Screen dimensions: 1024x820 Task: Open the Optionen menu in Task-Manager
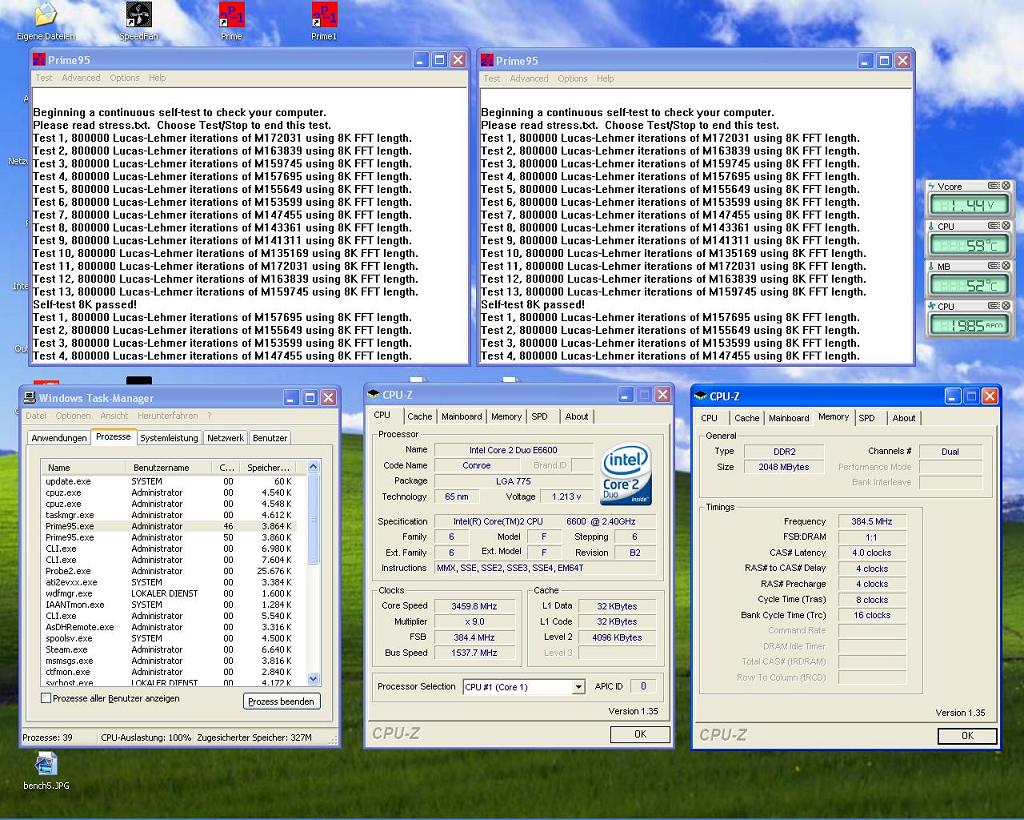(73, 415)
